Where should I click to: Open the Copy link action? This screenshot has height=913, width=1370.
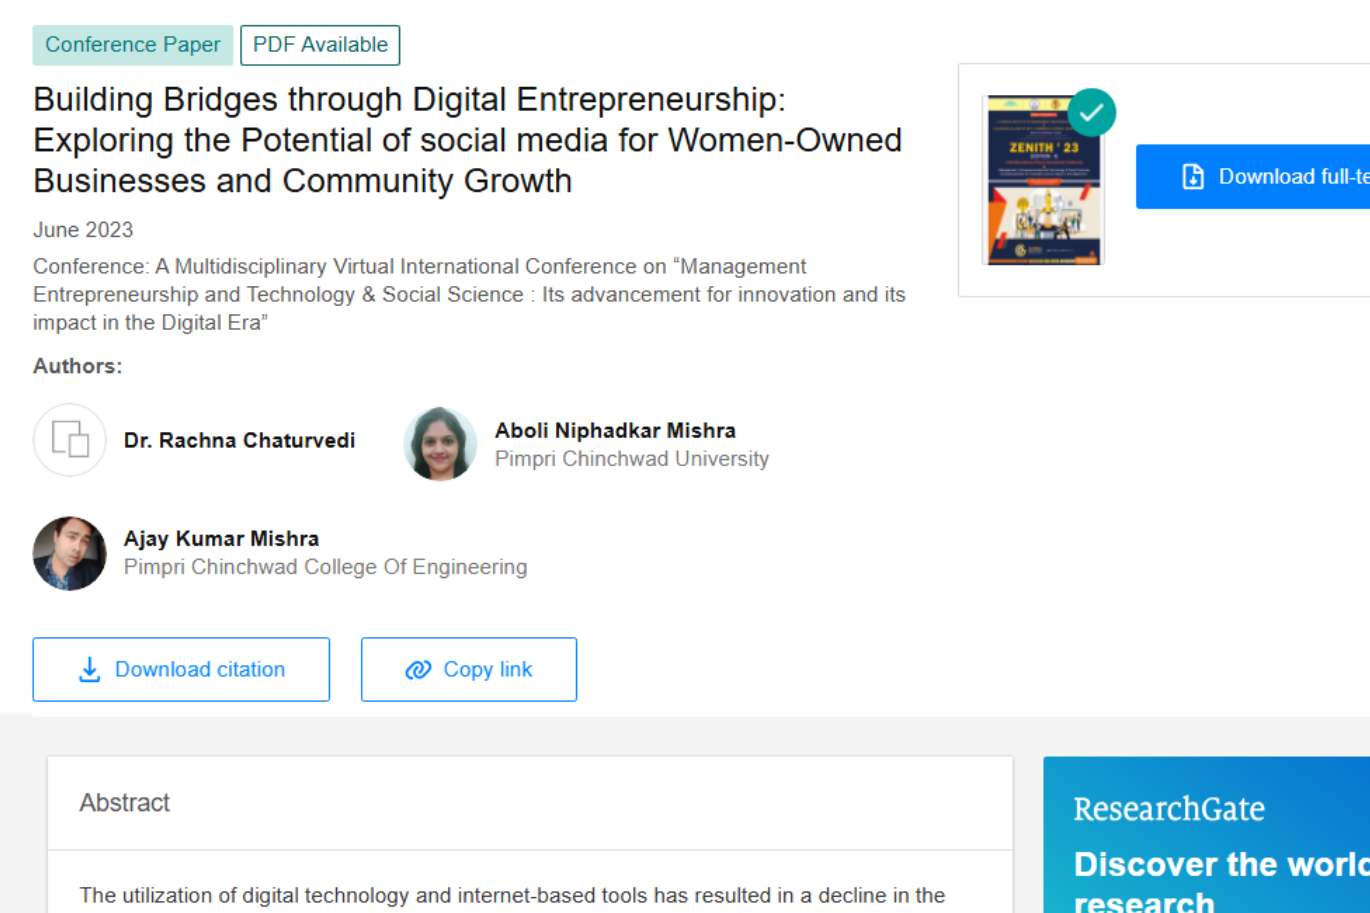pyautogui.click(x=468, y=669)
